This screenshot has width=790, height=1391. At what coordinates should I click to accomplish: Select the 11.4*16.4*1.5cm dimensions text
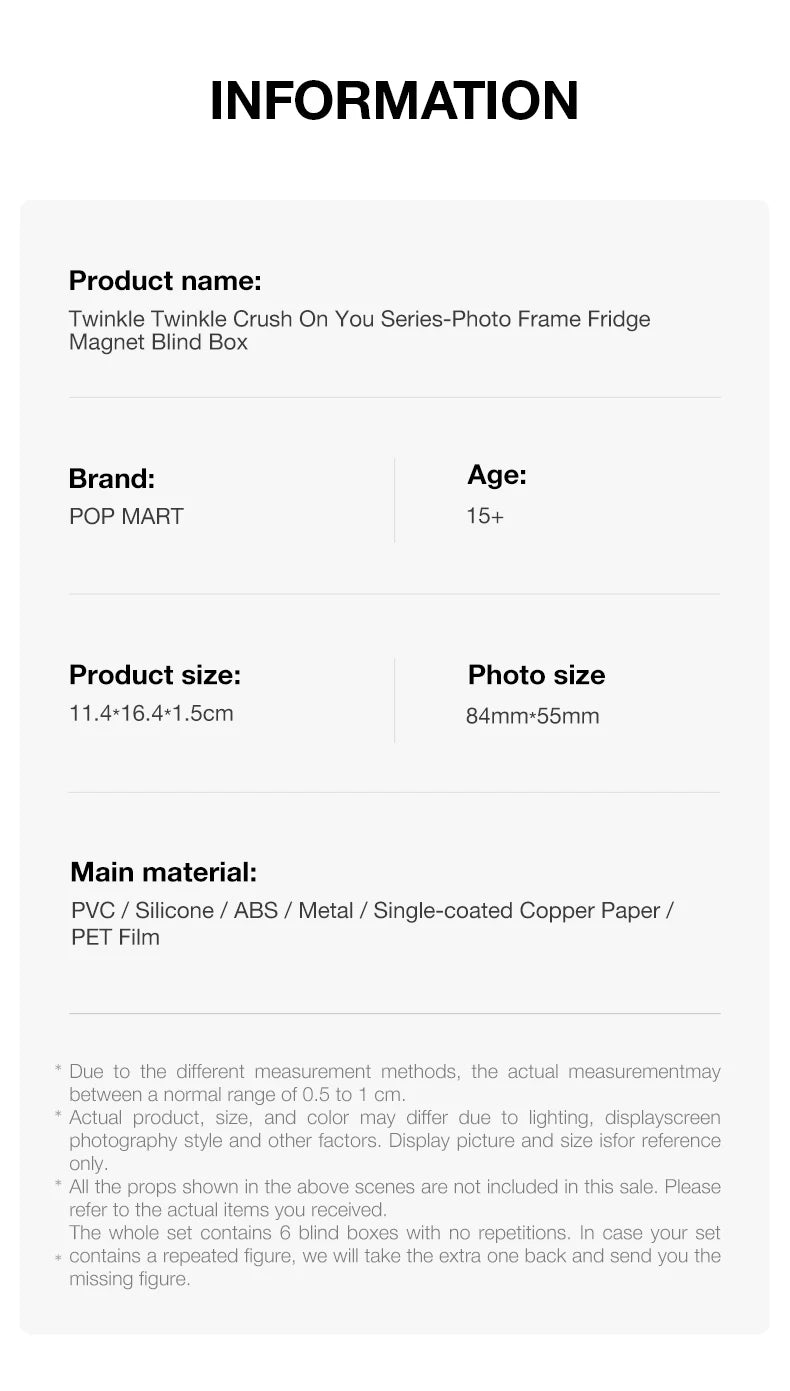pyautogui.click(x=151, y=713)
